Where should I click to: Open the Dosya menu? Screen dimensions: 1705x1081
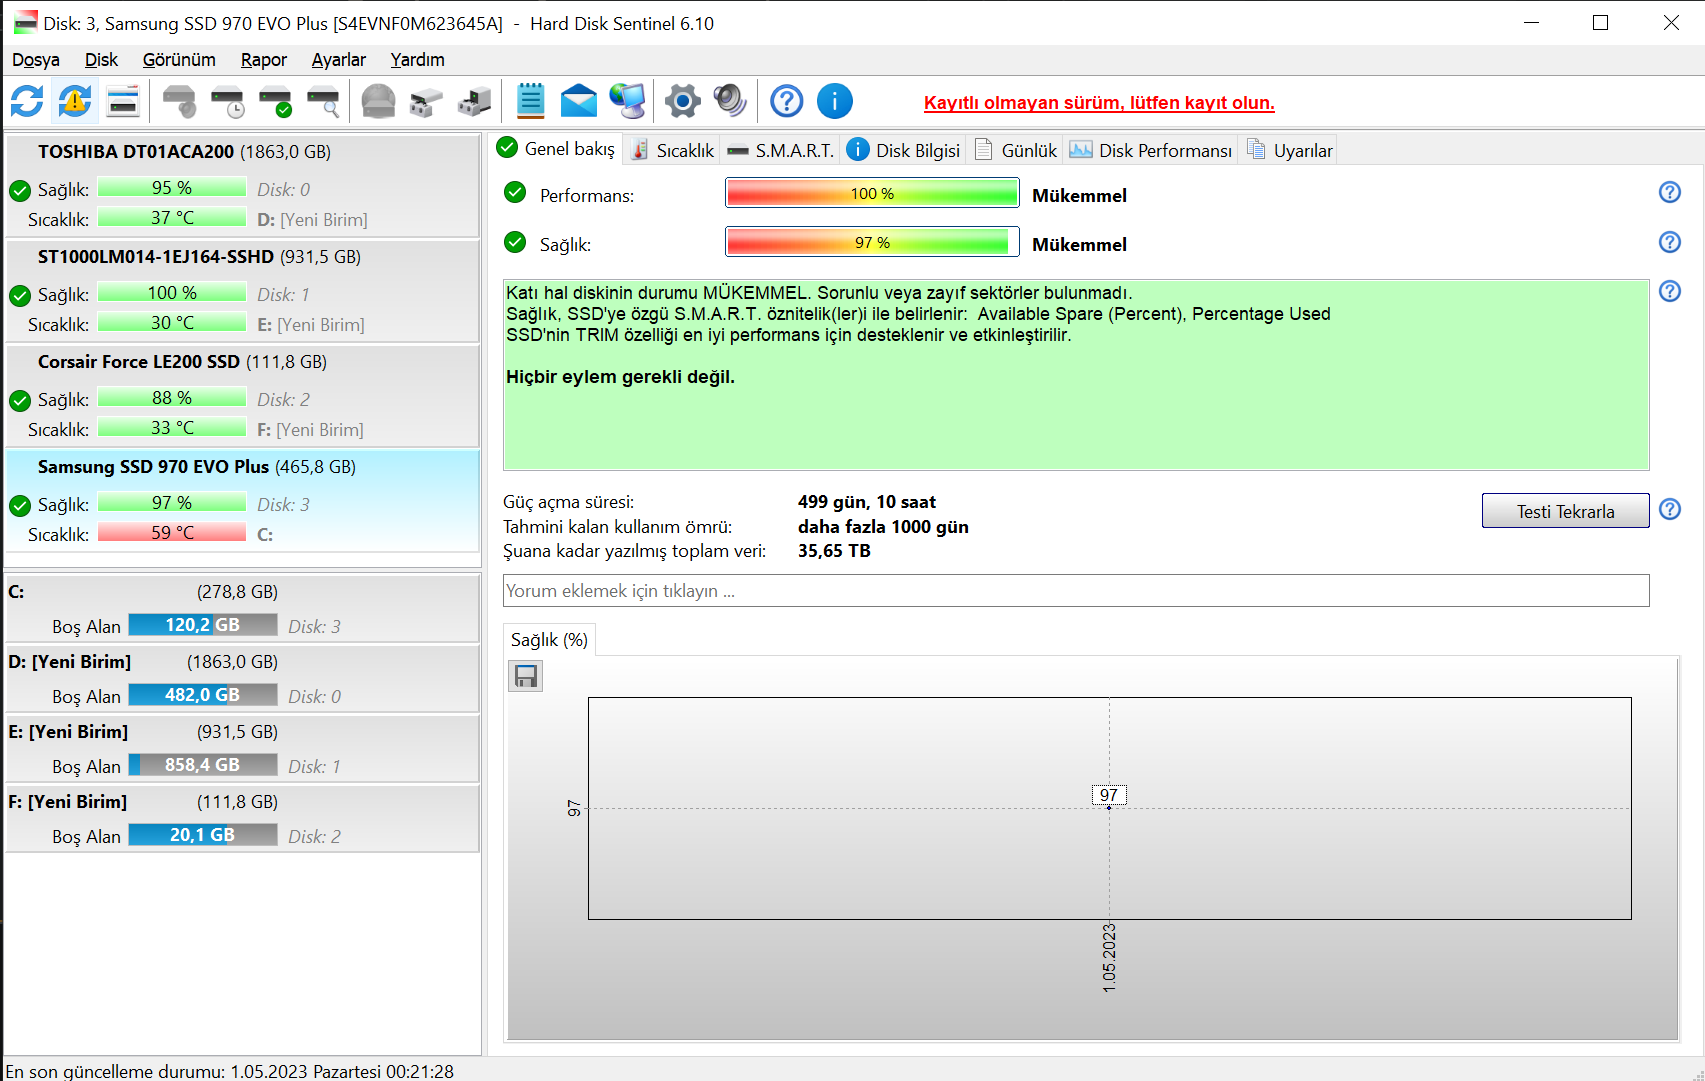[x=36, y=60]
